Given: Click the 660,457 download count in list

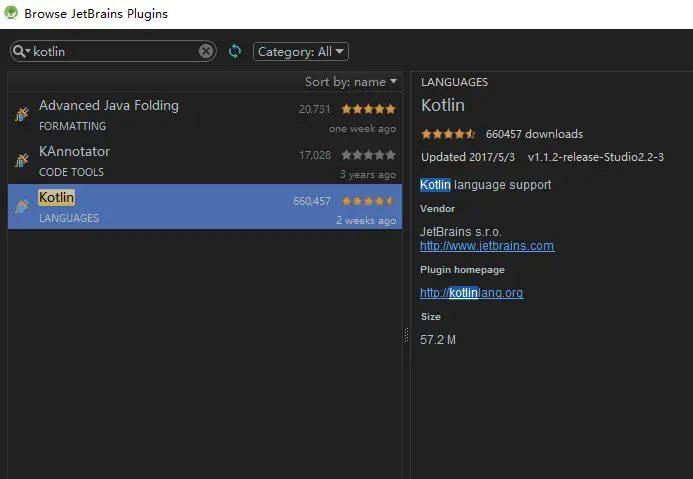Looking at the screenshot, I should tap(312, 201).
